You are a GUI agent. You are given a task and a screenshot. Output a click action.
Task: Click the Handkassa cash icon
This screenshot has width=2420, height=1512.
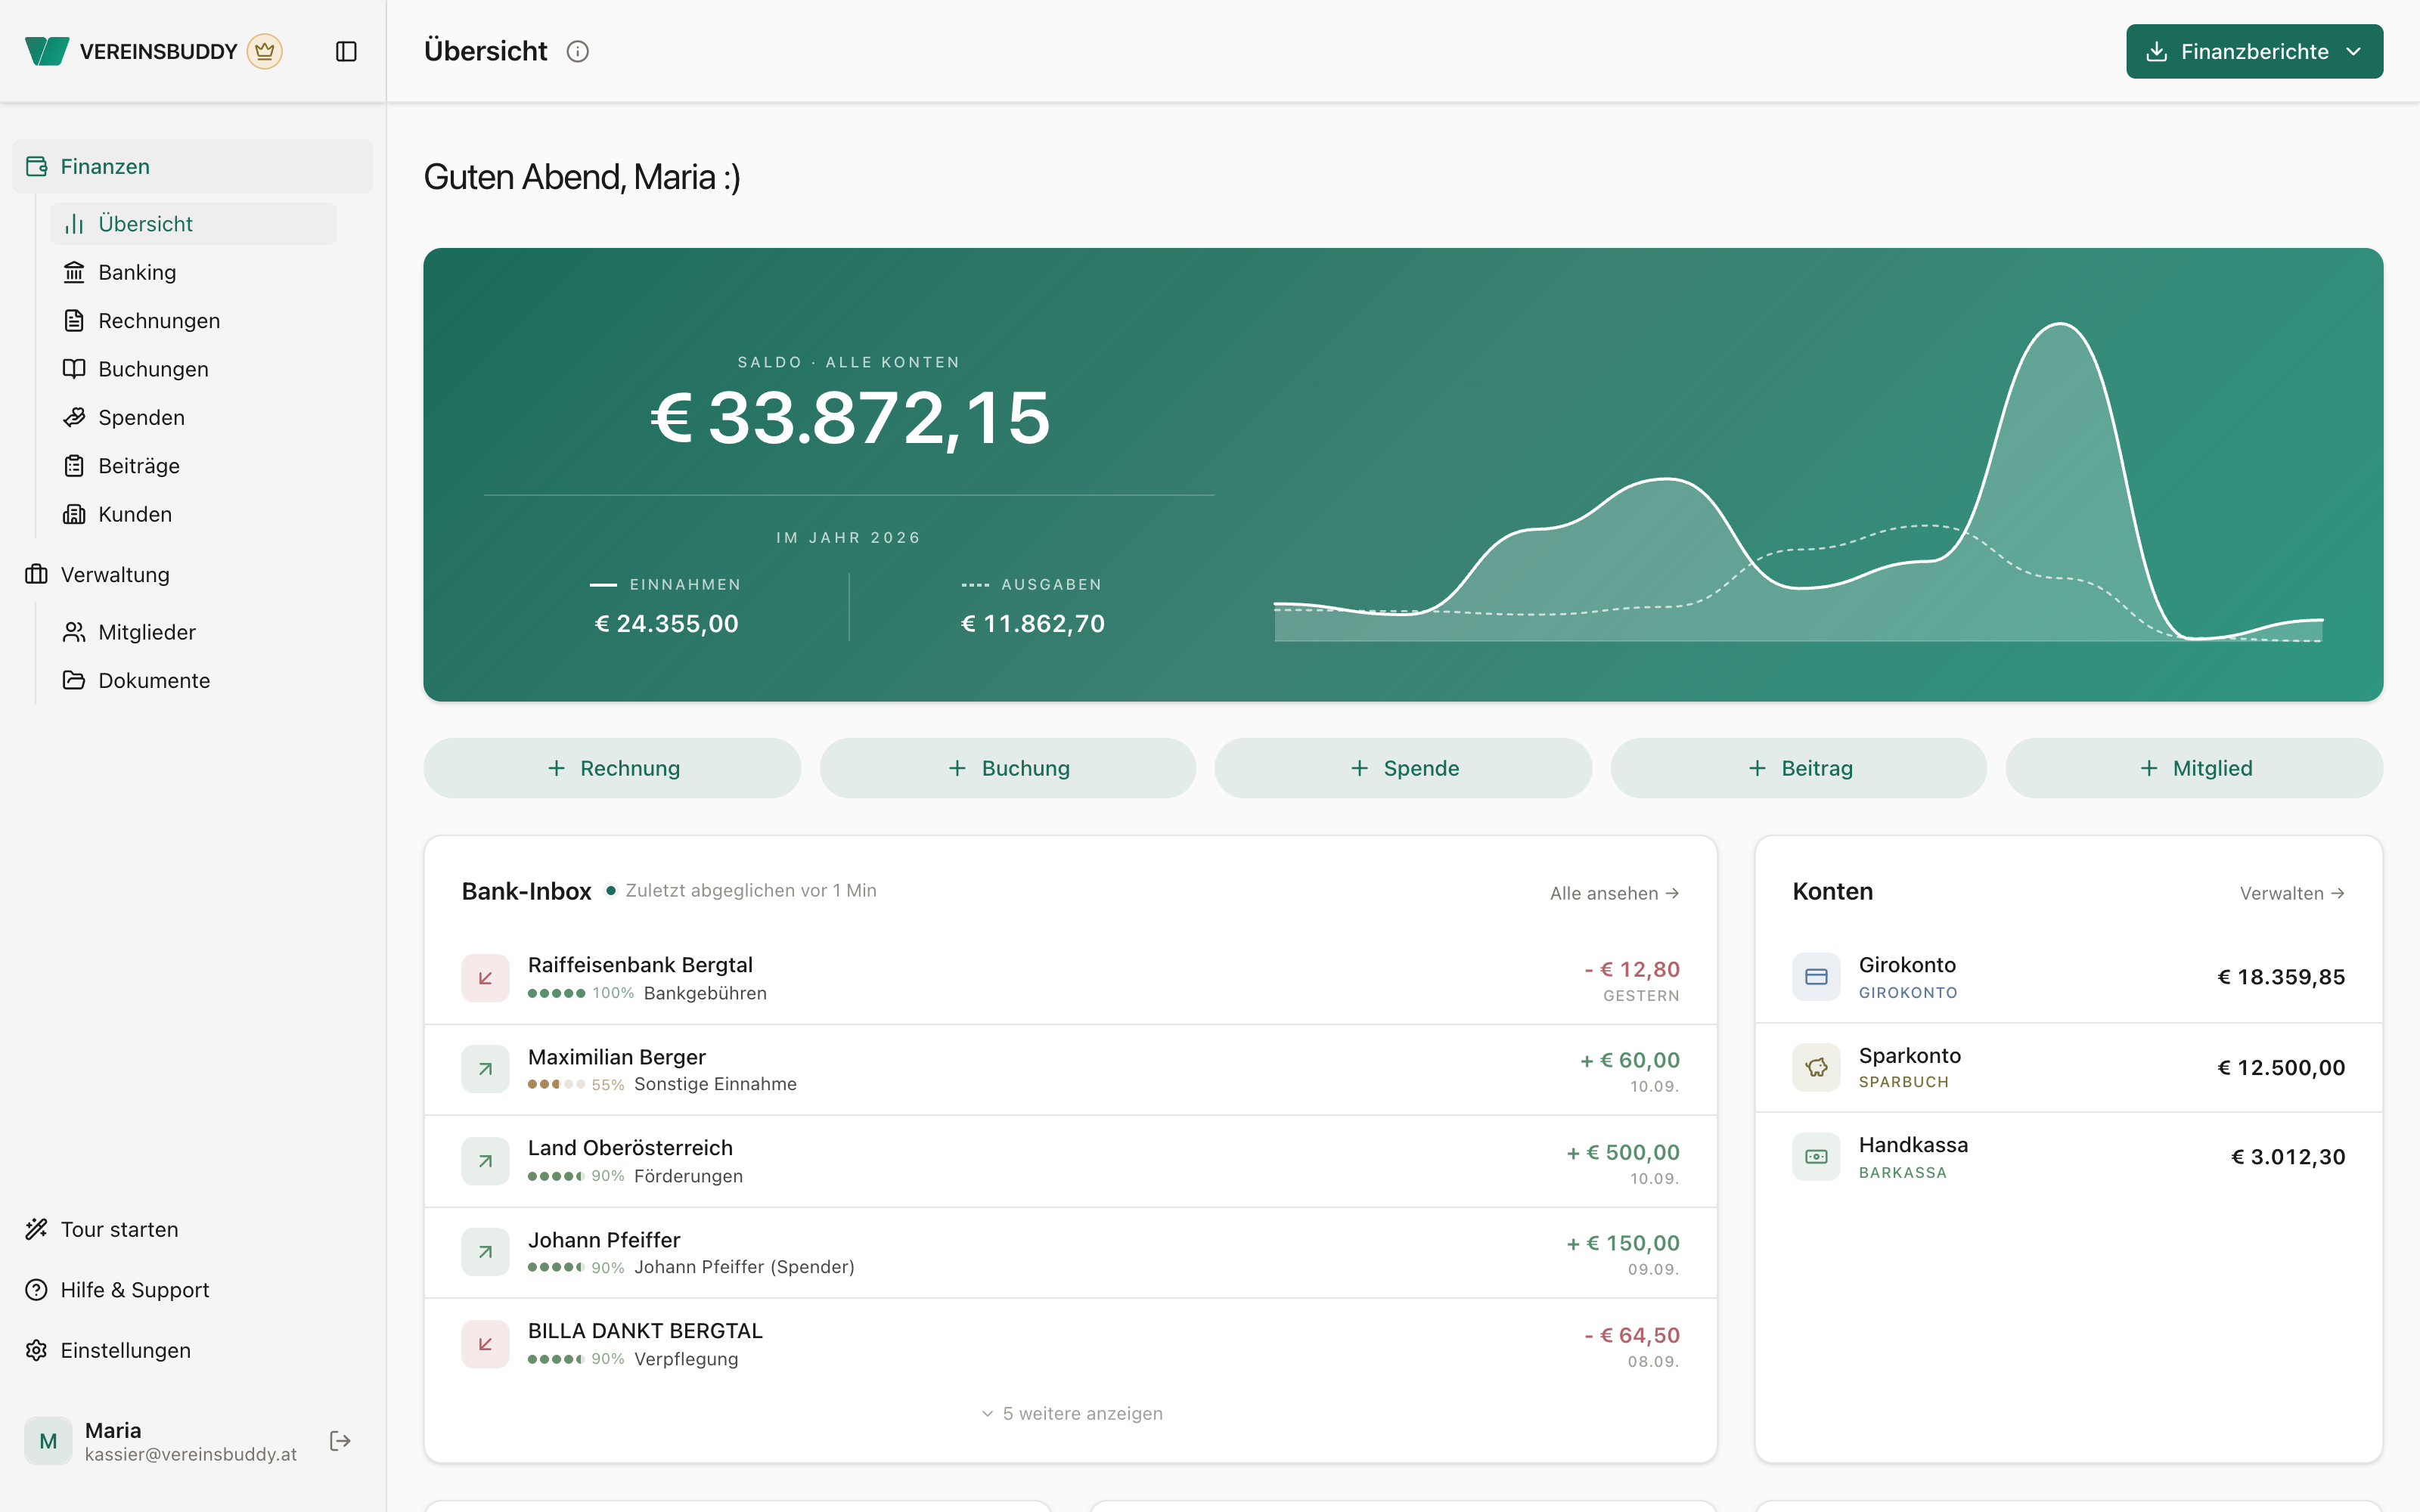tap(1816, 1156)
